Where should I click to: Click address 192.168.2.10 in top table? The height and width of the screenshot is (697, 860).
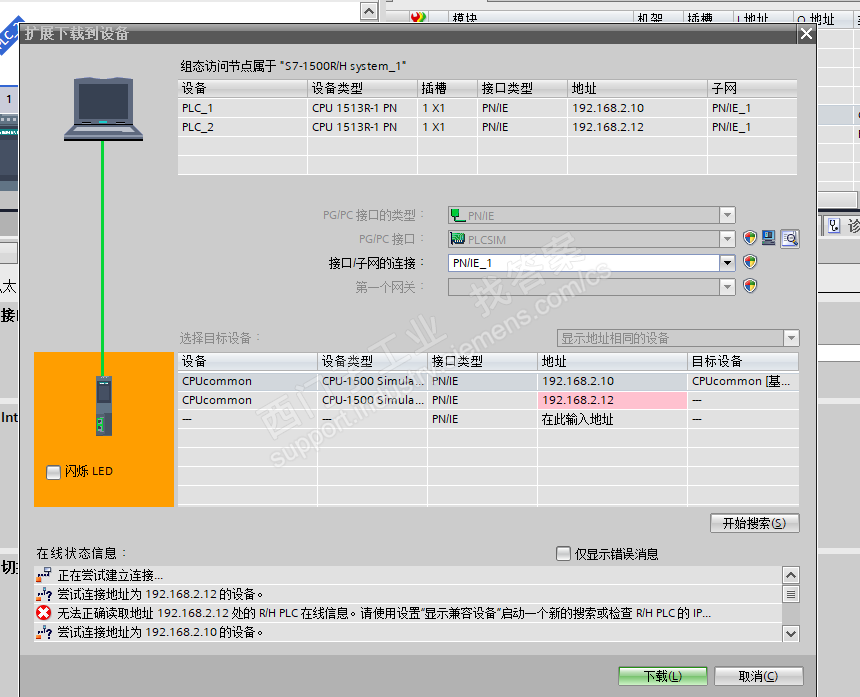click(x=608, y=108)
